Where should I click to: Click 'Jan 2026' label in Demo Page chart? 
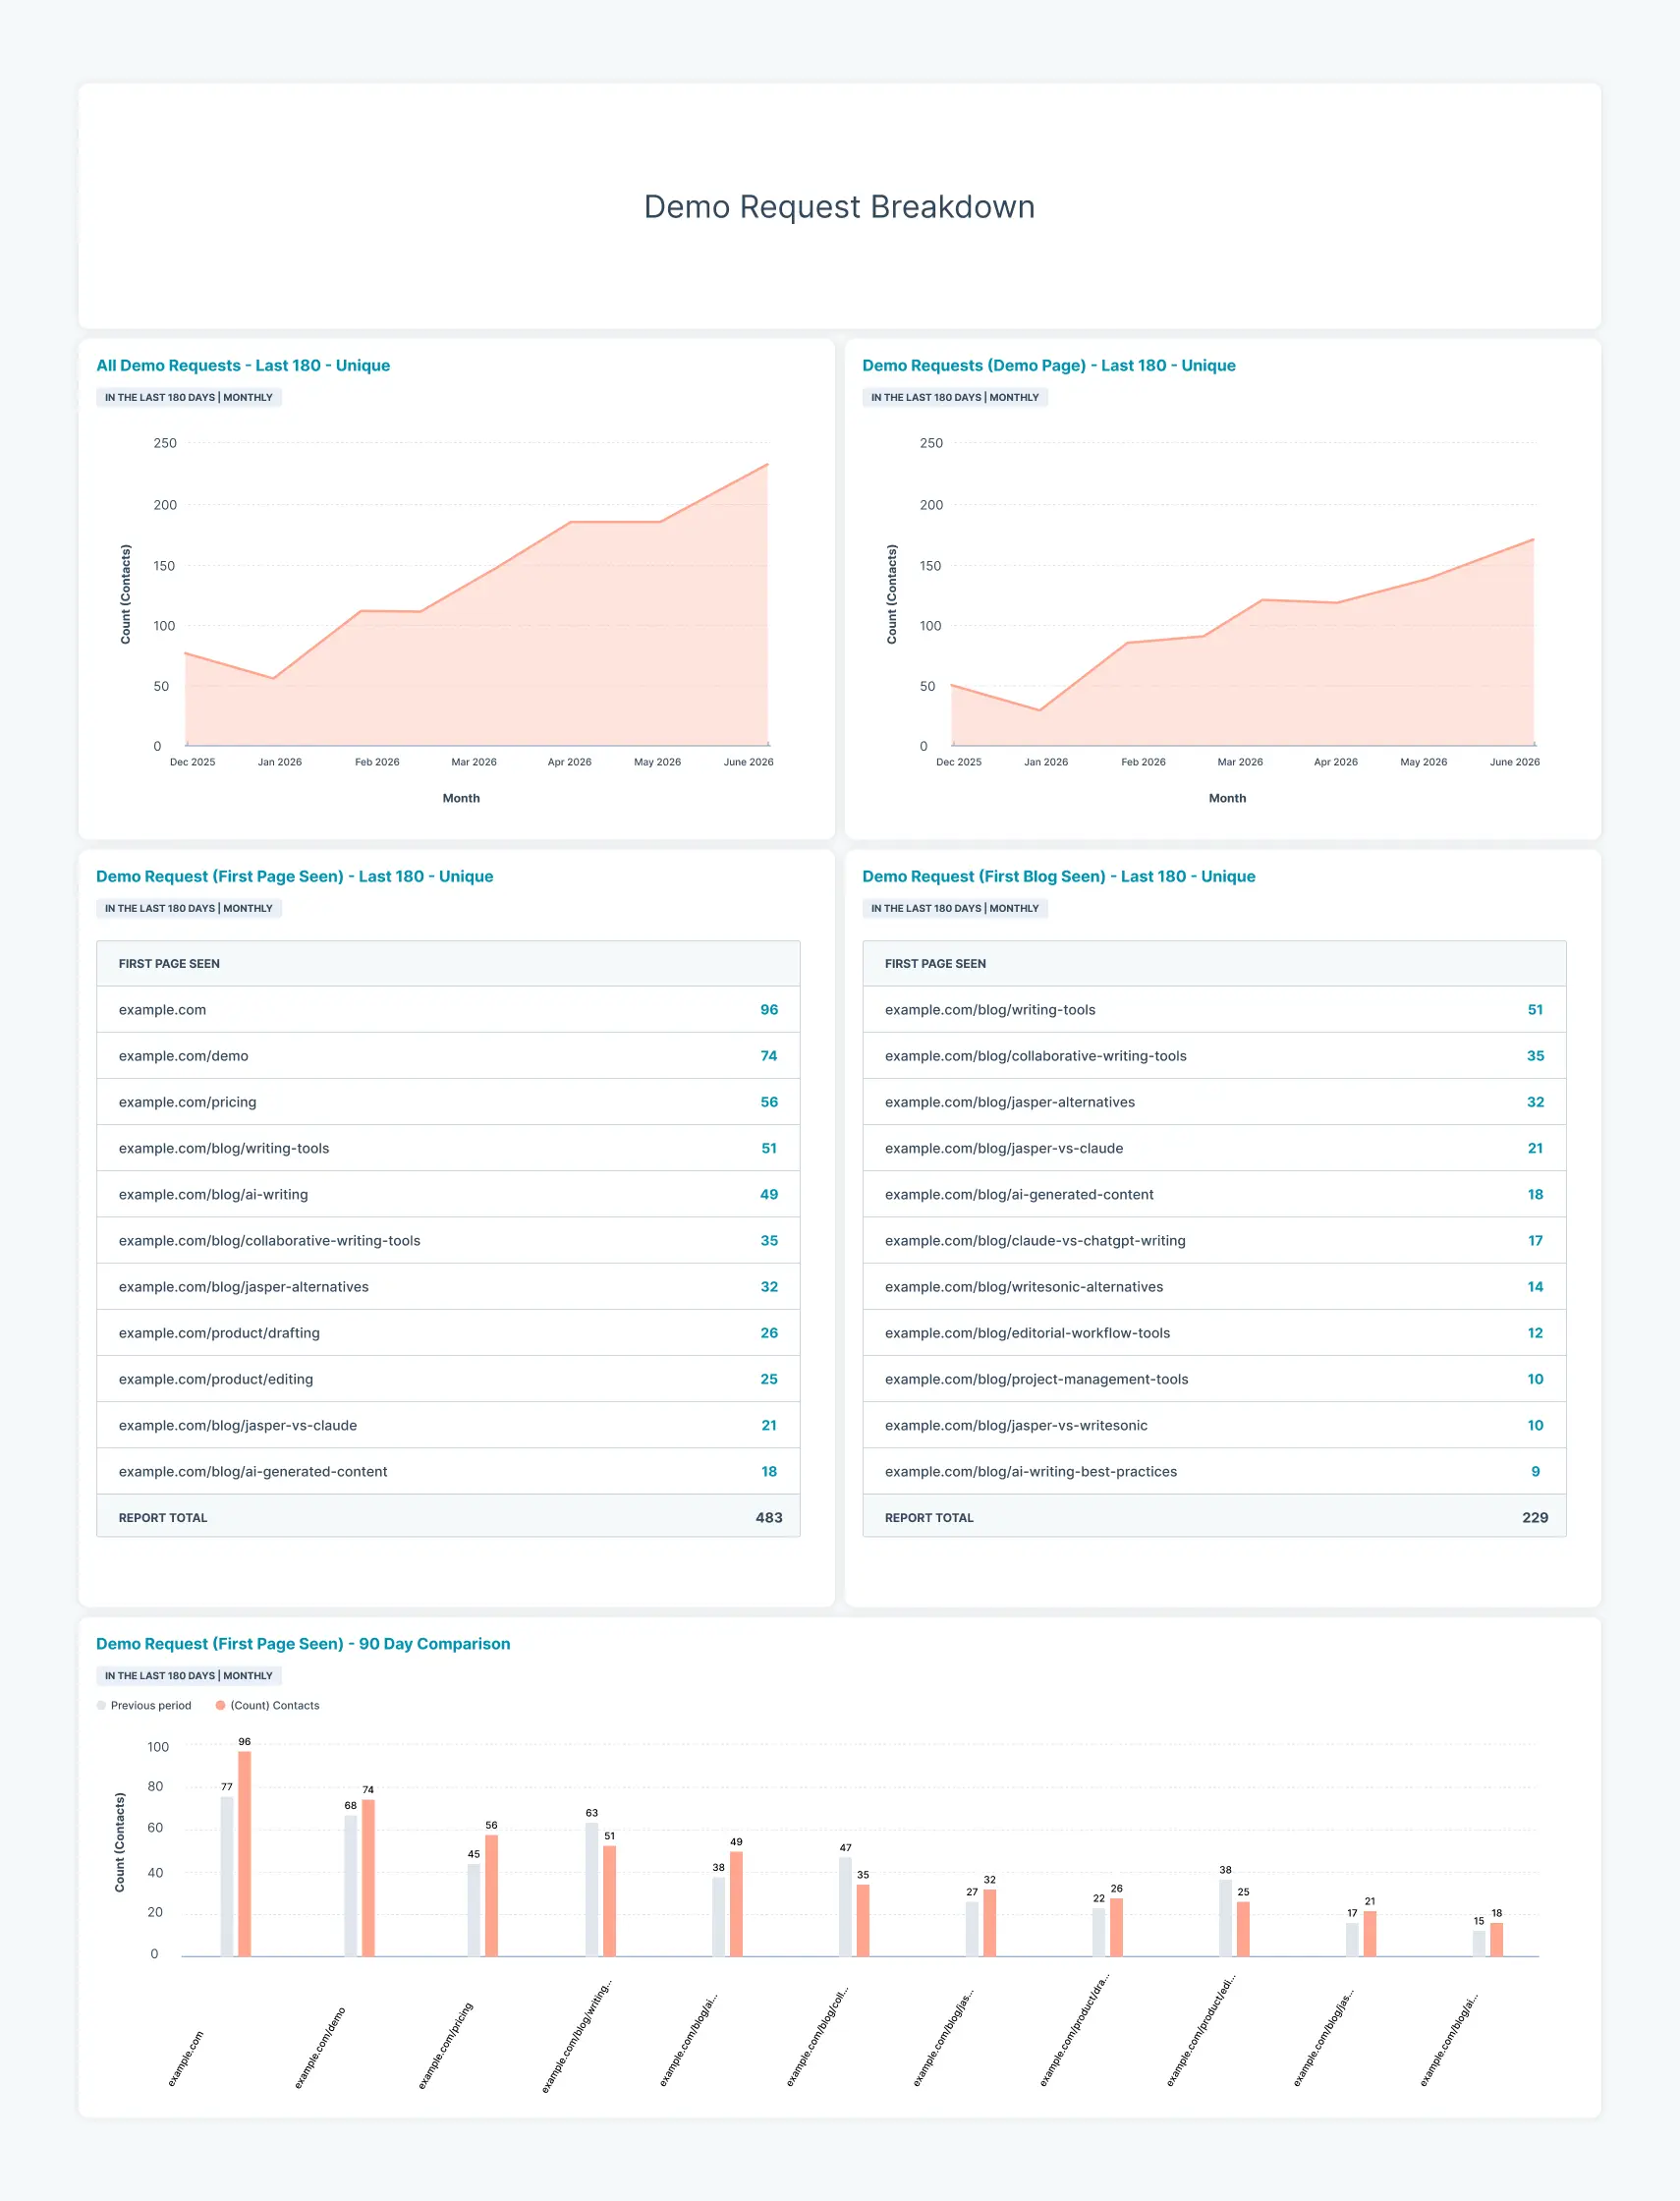coord(1046,762)
